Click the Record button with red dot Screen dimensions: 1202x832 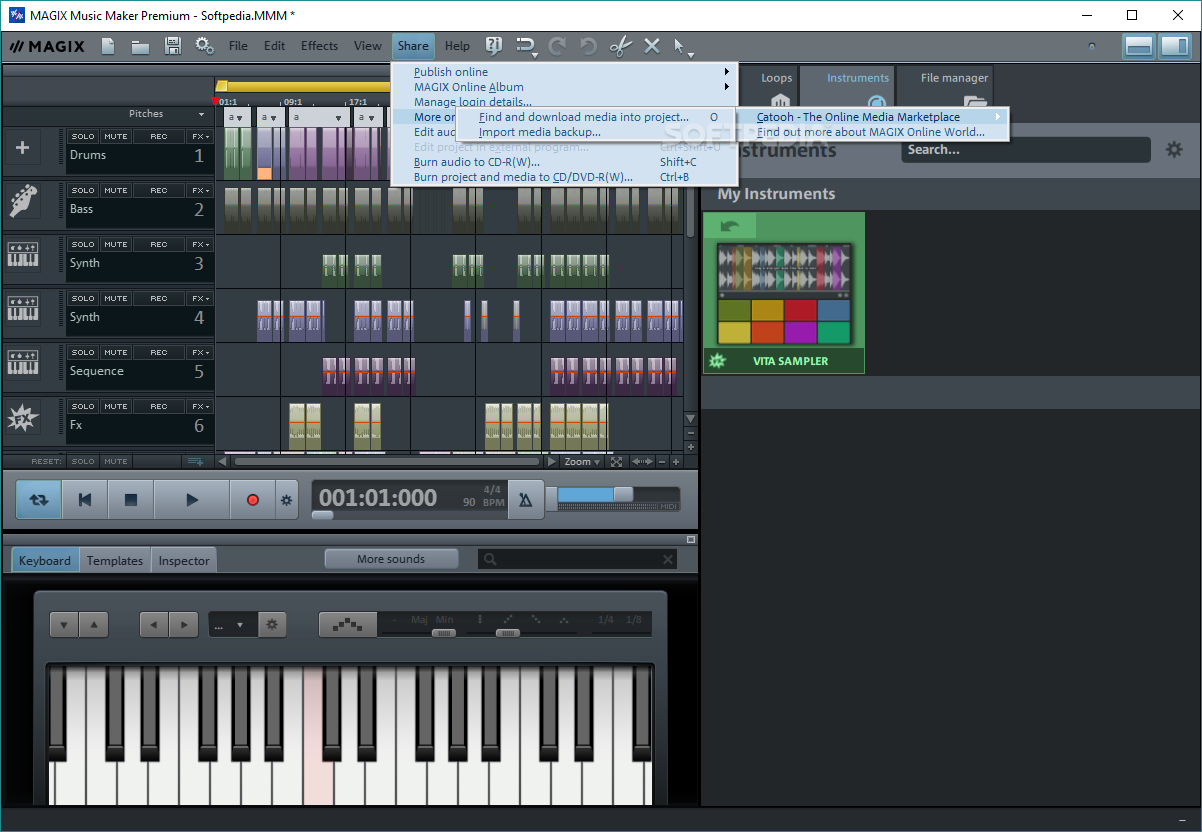(x=253, y=500)
